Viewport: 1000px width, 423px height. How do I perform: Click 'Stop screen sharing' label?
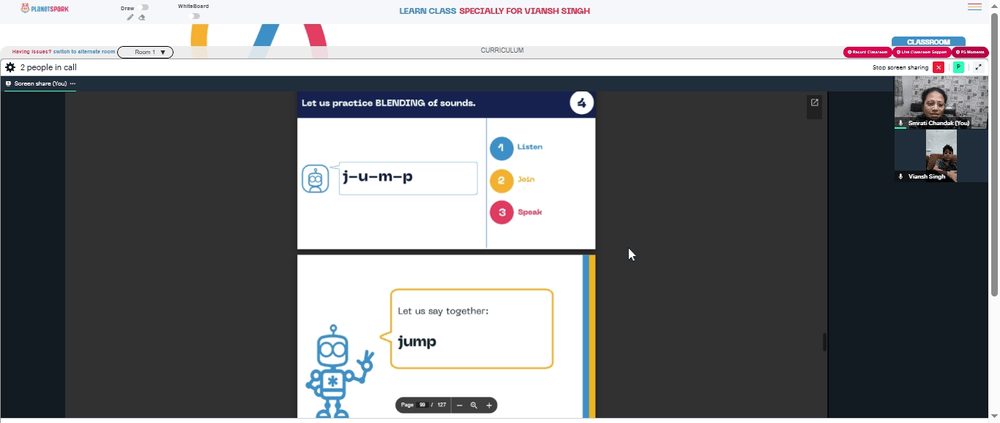(901, 67)
